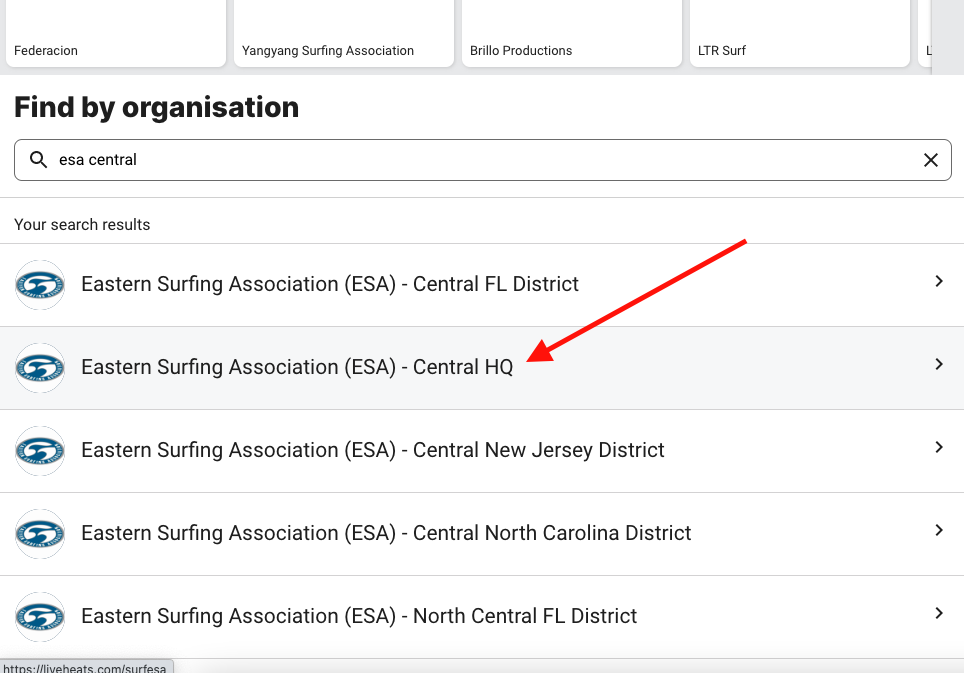Open Eastern Surfing Association Central HQ
This screenshot has width=964, height=673.
pos(482,368)
